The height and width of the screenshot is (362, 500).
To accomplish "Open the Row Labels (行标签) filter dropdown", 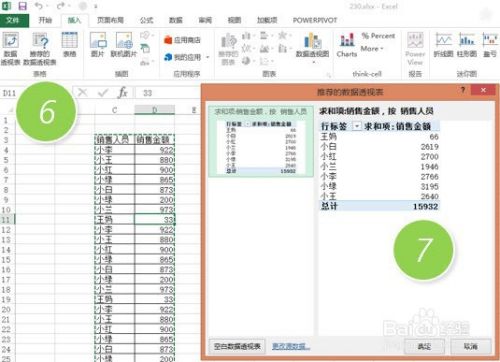I will (357, 126).
